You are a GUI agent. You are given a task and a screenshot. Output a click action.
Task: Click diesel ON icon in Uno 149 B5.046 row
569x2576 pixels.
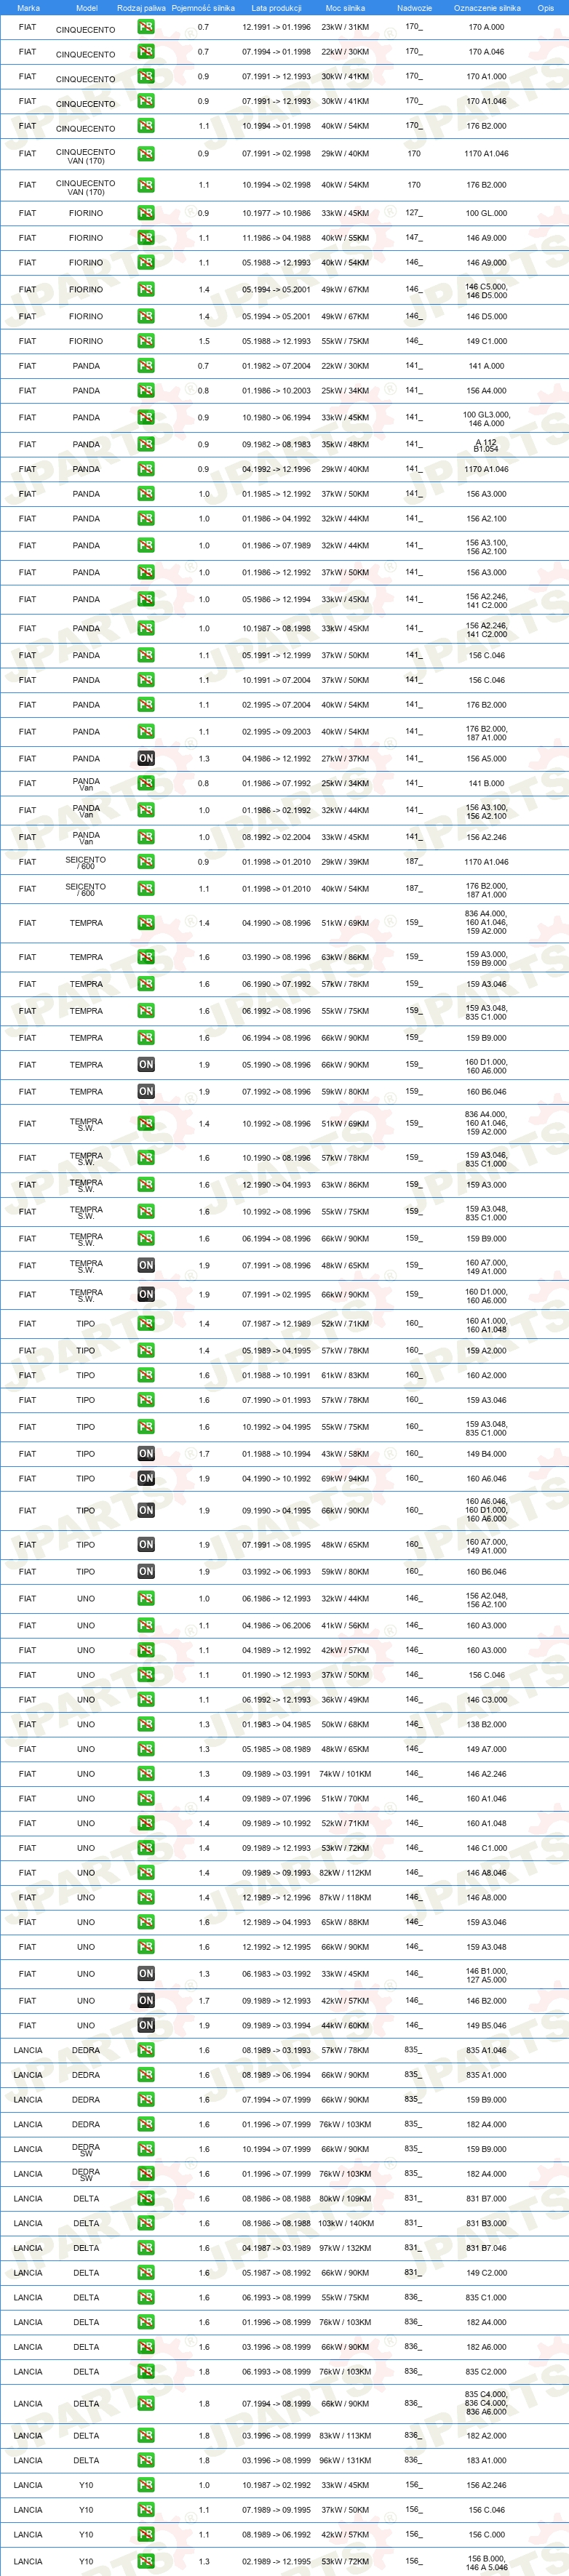[146, 2025]
